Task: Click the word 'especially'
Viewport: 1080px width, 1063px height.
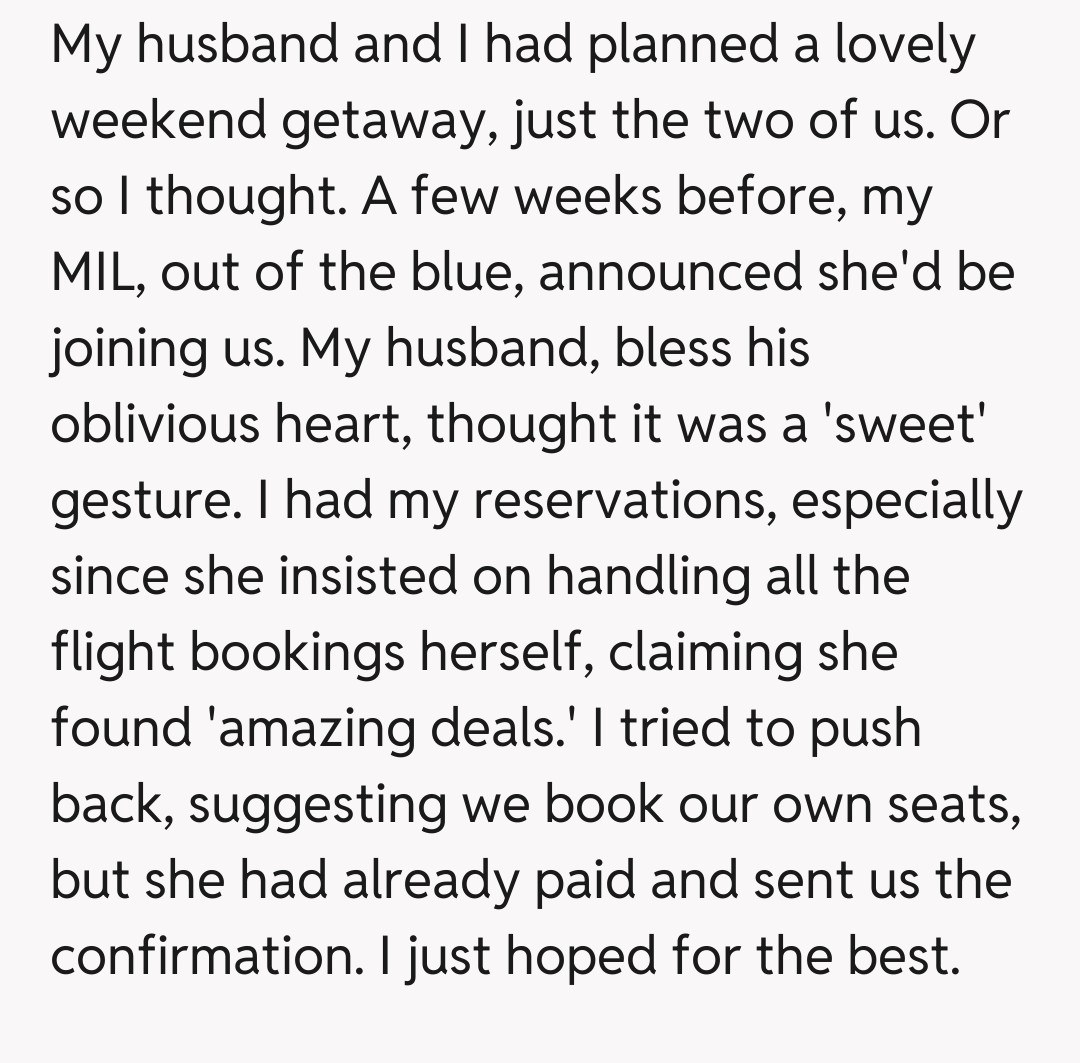Action: (908, 500)
